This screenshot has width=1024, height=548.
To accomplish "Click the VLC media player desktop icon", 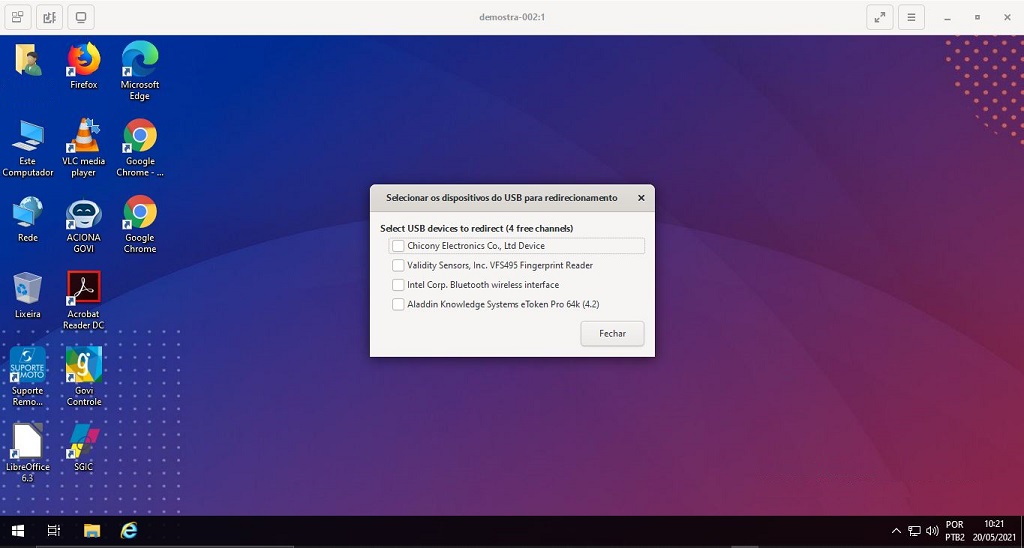I will [x=84, y=137].
